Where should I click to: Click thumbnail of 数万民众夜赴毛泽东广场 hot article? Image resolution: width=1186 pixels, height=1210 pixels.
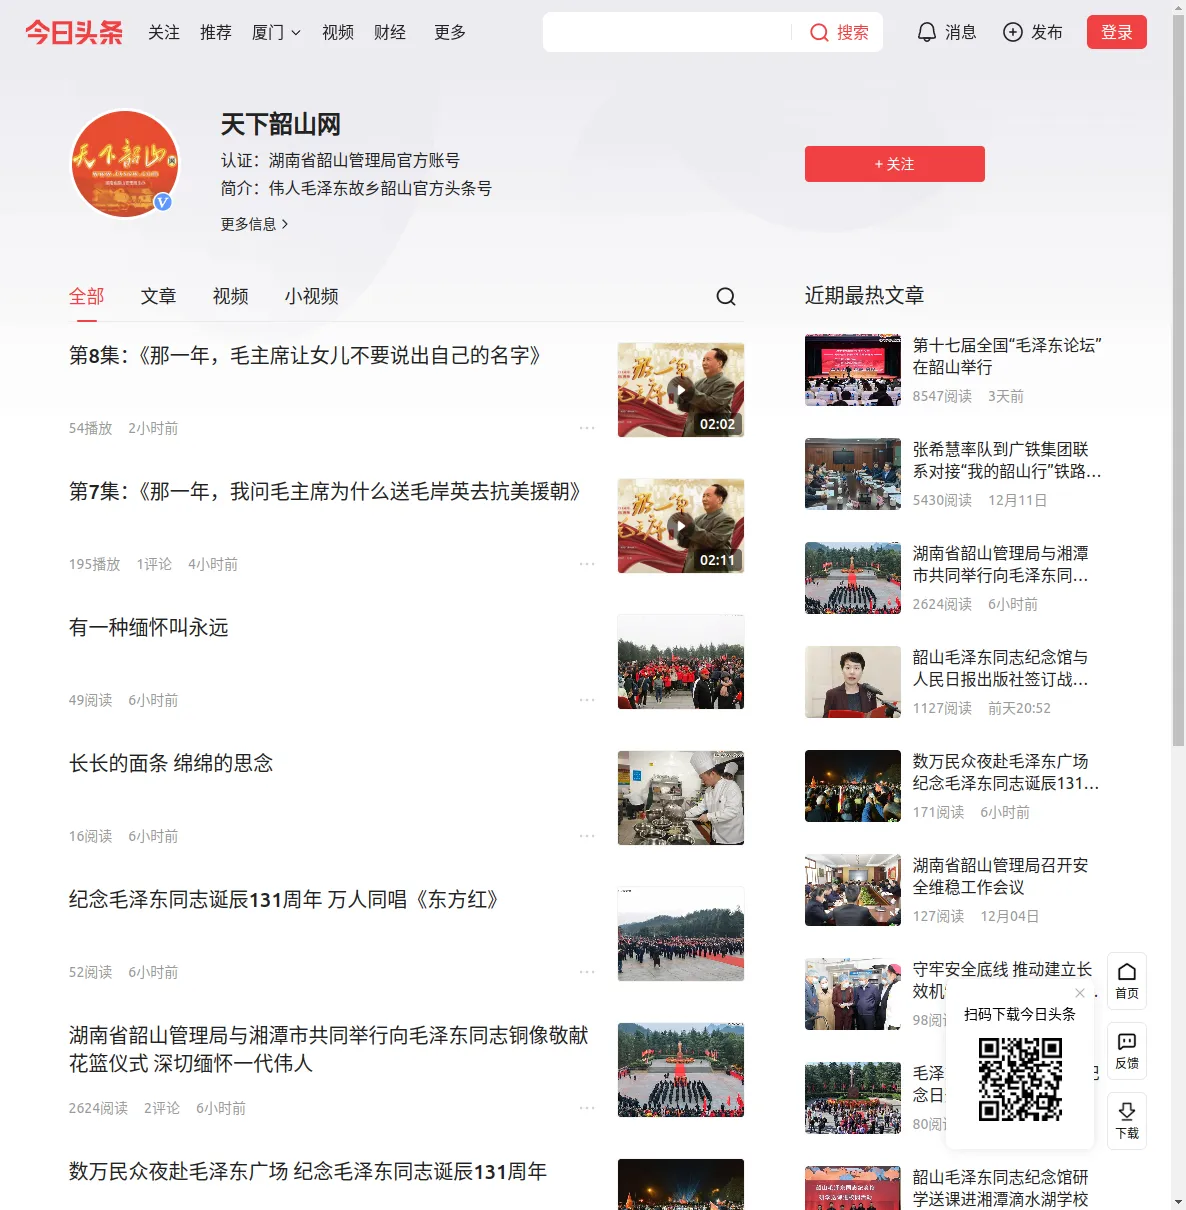[x=853, y=786]
